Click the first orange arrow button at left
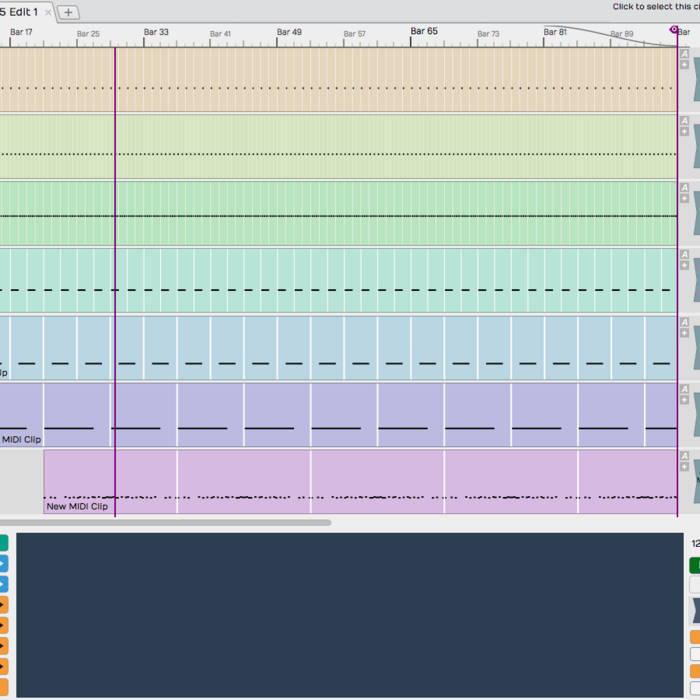700x700 pixels. [x=3, y=605]
